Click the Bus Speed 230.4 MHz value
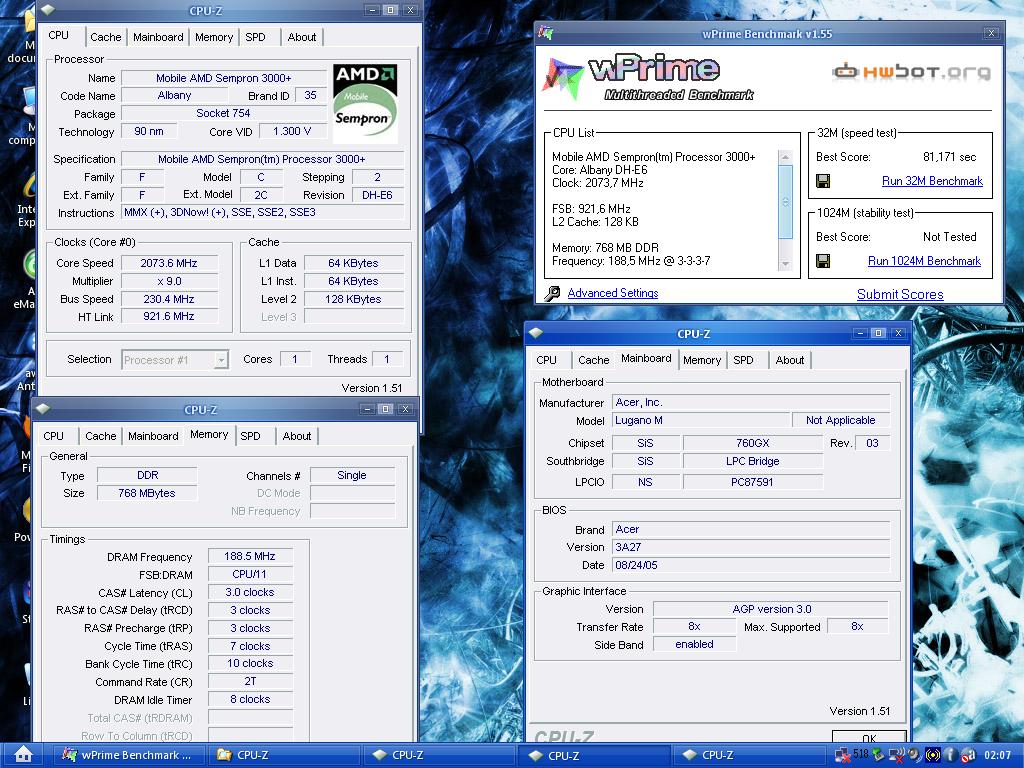 coord(169,299)
